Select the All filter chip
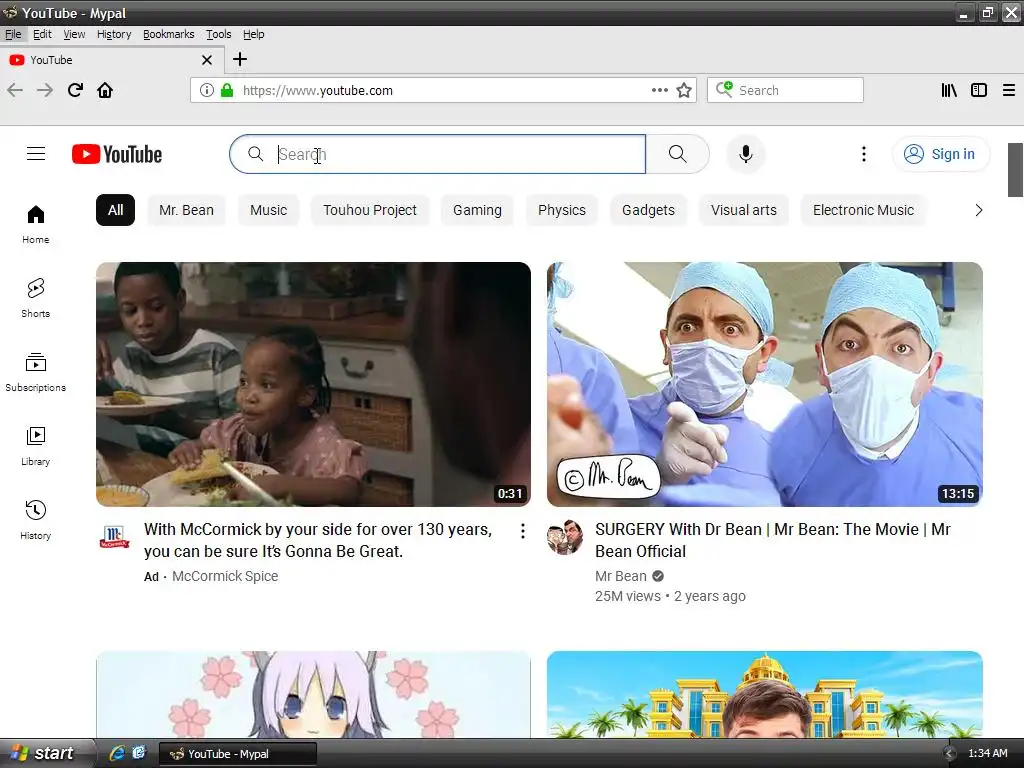 tap(116, 210)
